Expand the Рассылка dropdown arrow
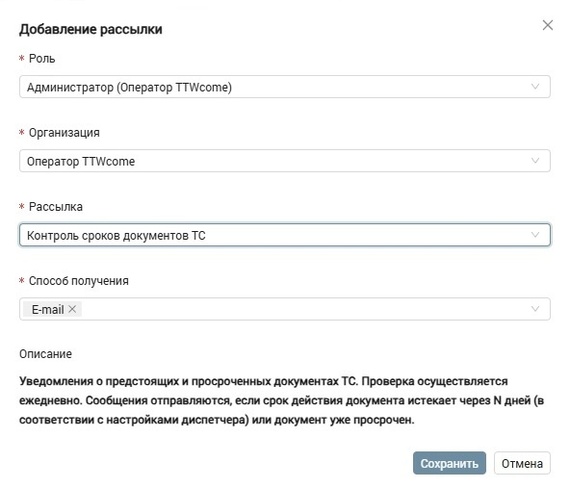Viewport: 570px width, 488px height. coord(535,235)
